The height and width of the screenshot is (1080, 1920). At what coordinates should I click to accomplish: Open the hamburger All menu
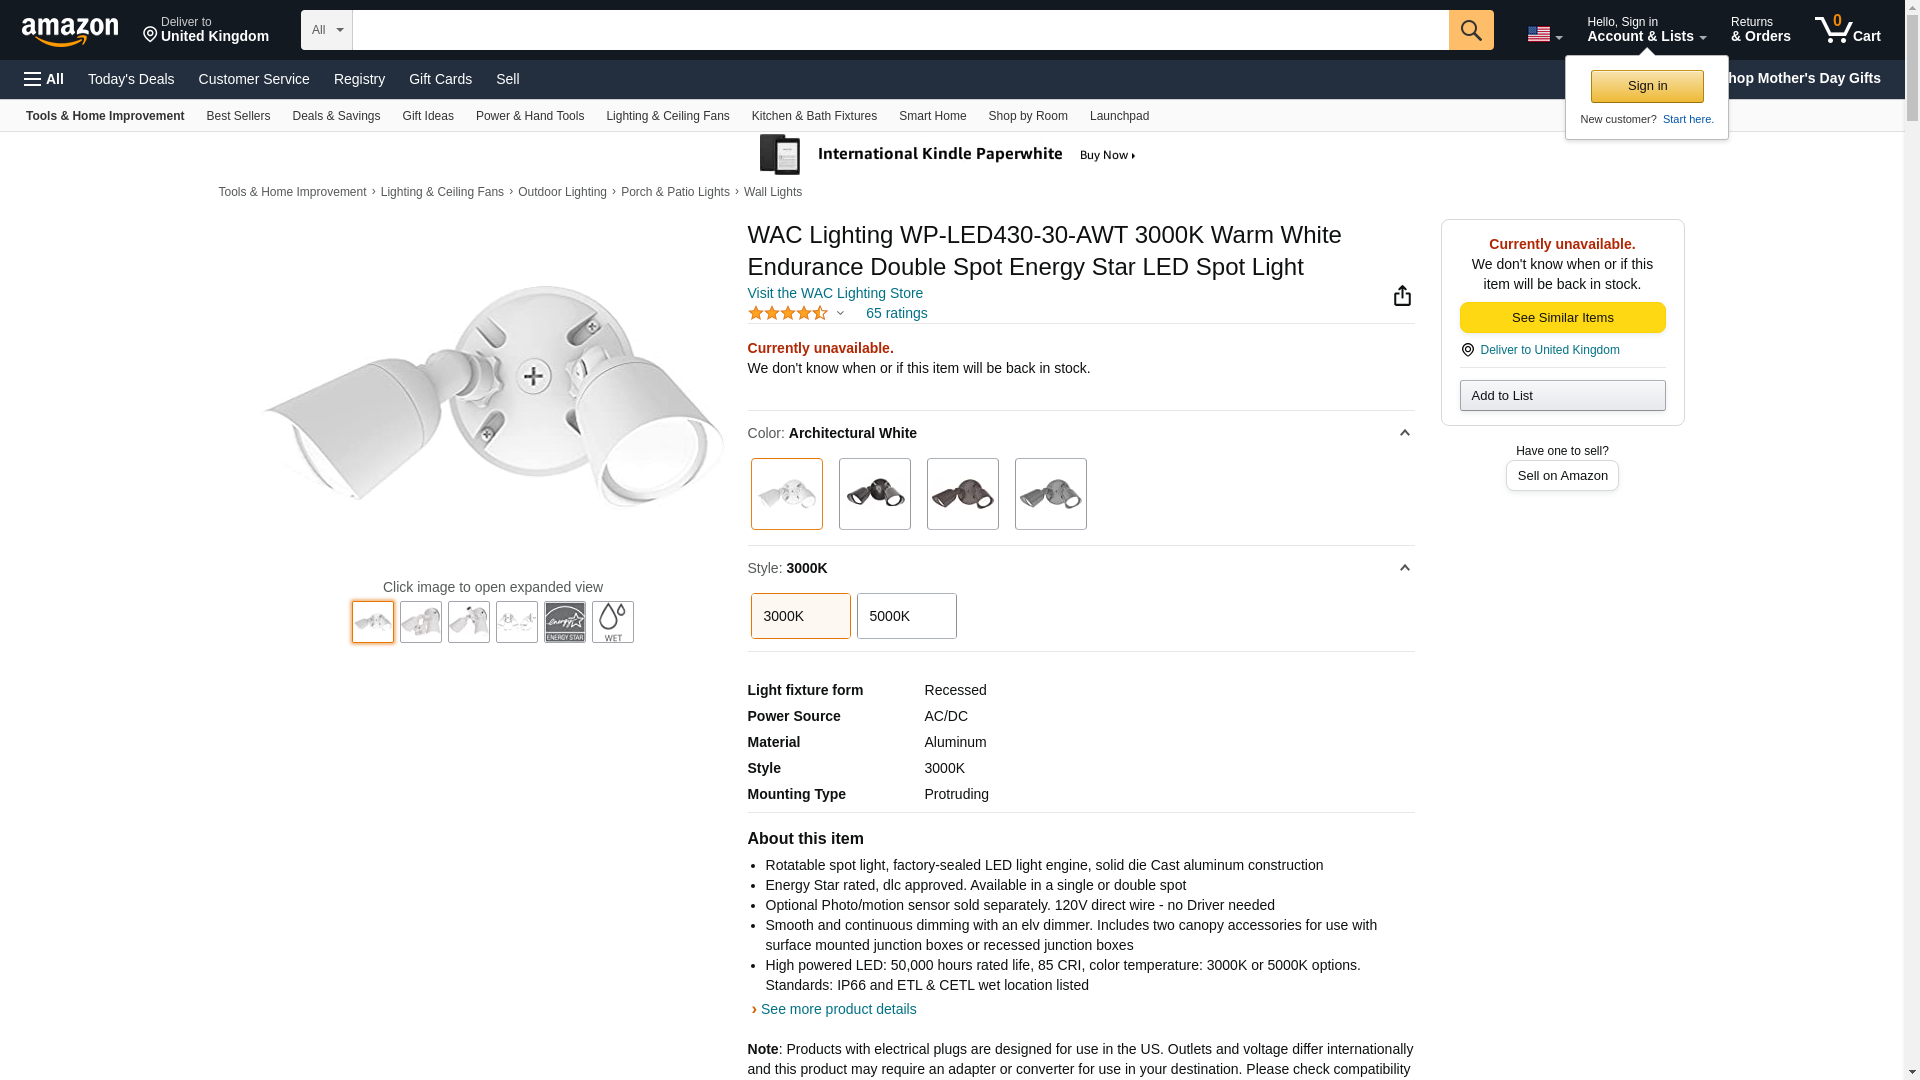point(44,79)
